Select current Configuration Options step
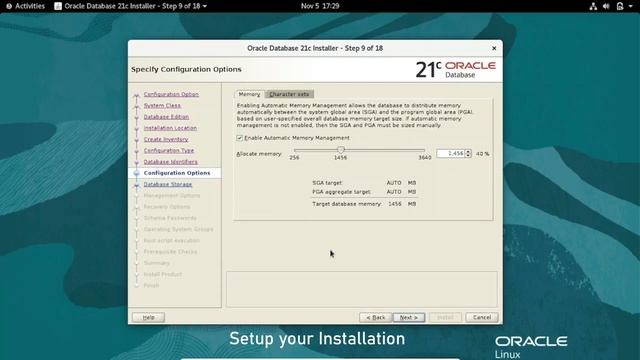 [177, 173]
